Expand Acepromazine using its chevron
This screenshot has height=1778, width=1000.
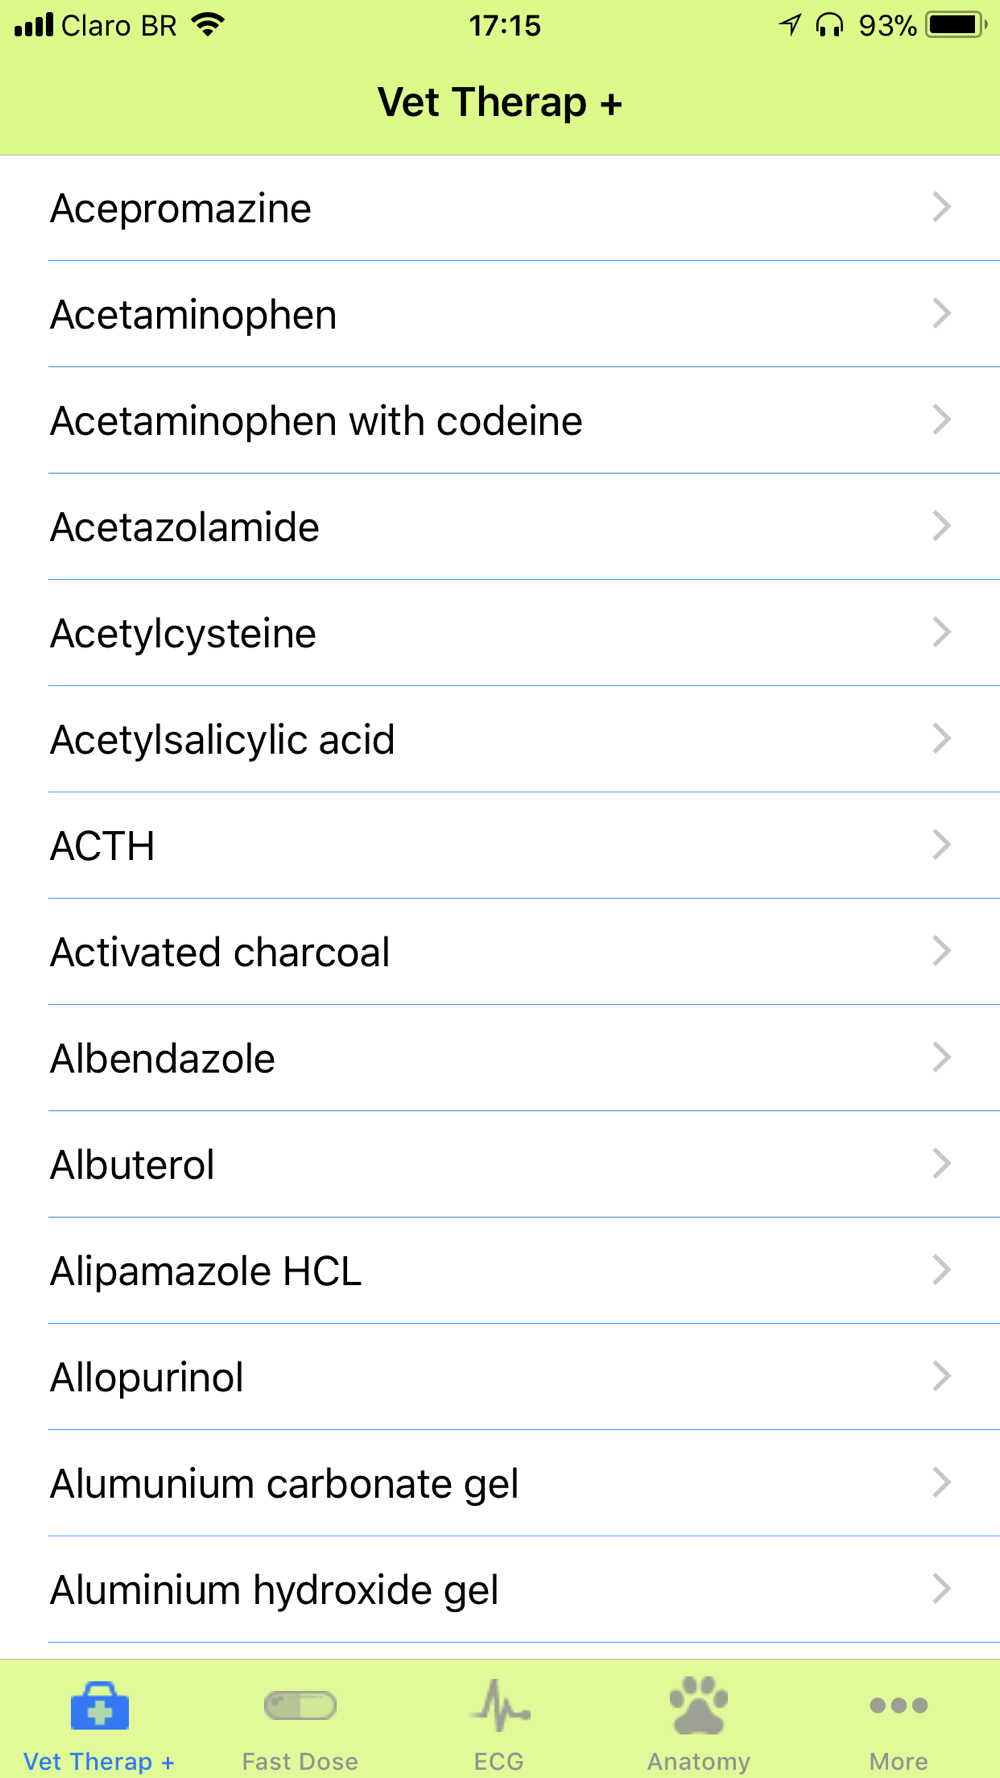pos(941,207)
